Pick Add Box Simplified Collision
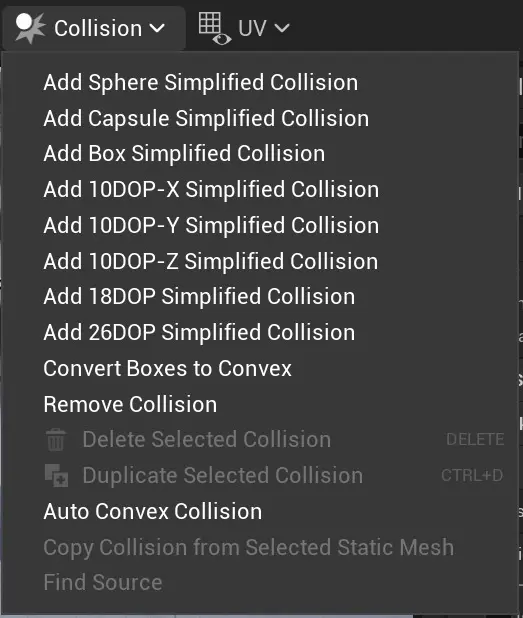This screenshot has width=523, height=618. pyautogui.click(x=184, y=153)
